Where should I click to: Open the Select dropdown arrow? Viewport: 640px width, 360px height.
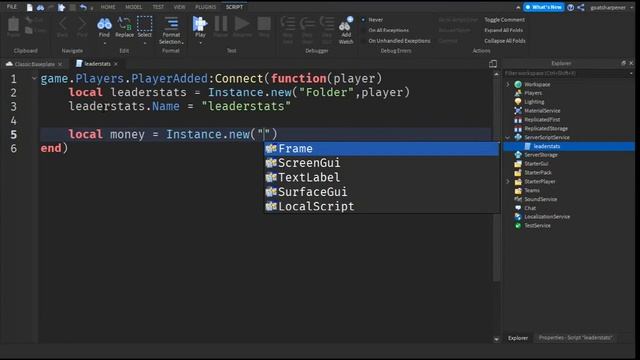tap(144, 43)
